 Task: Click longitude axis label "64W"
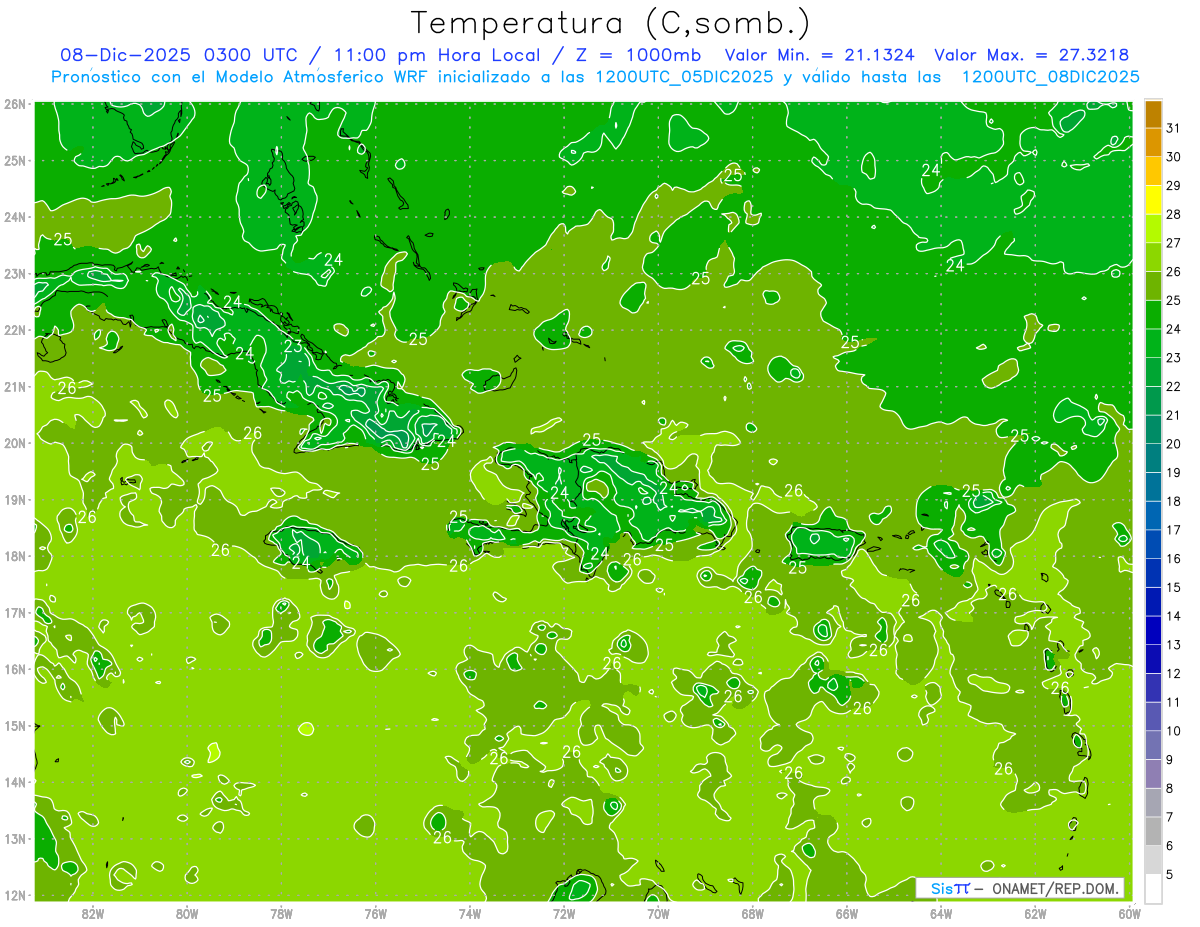(x=941, y=913)
